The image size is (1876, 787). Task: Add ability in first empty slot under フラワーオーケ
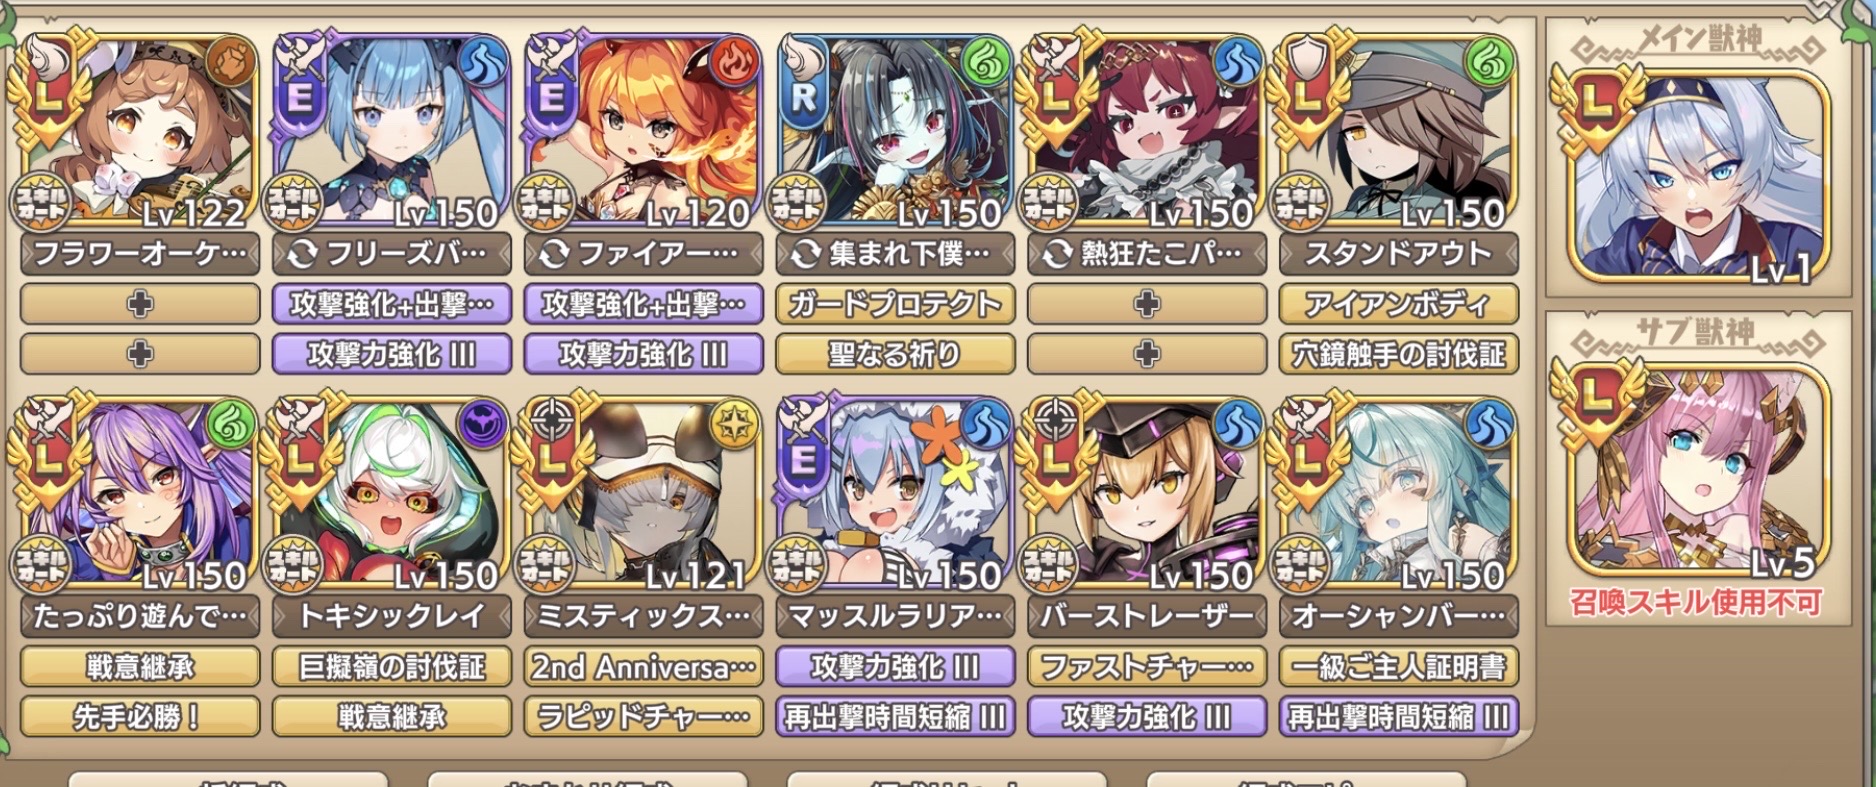coord(140,303)
